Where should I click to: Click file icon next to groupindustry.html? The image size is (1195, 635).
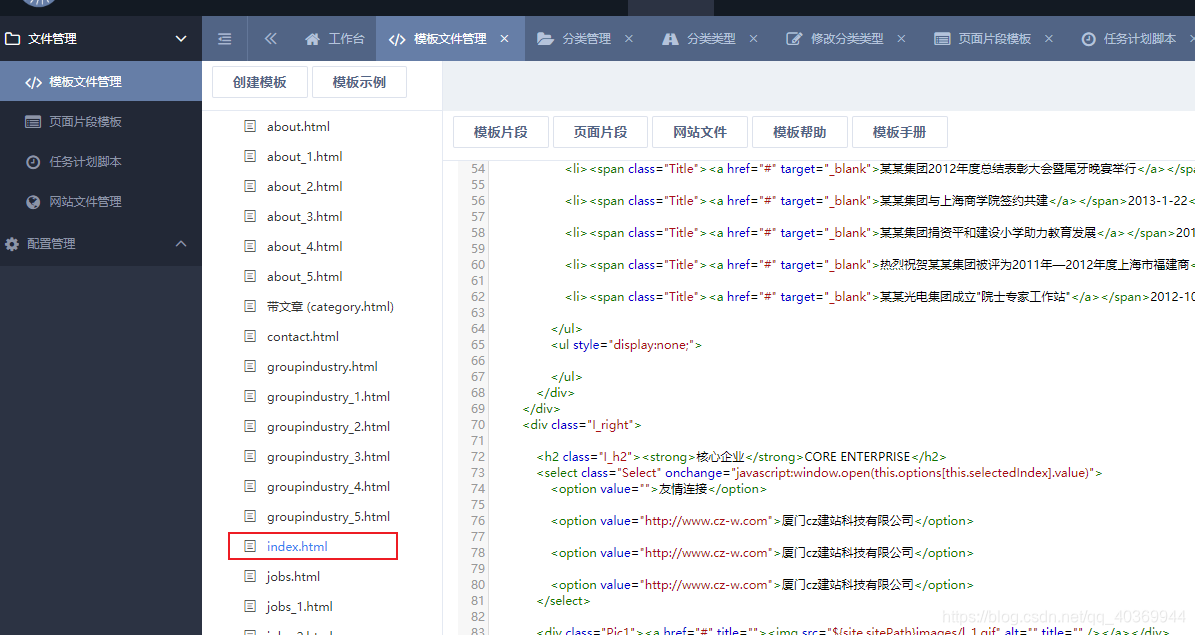coord(250,366)
